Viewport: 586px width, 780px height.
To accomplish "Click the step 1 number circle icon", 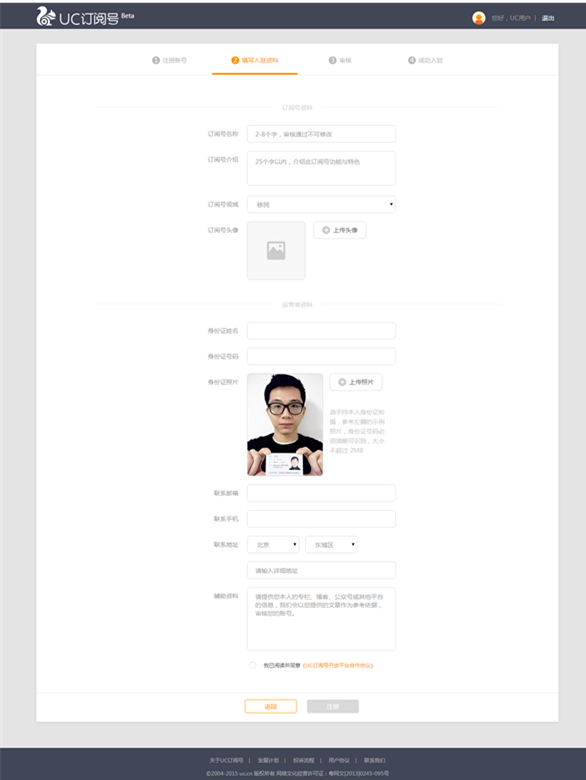I will tap(156, 60).
